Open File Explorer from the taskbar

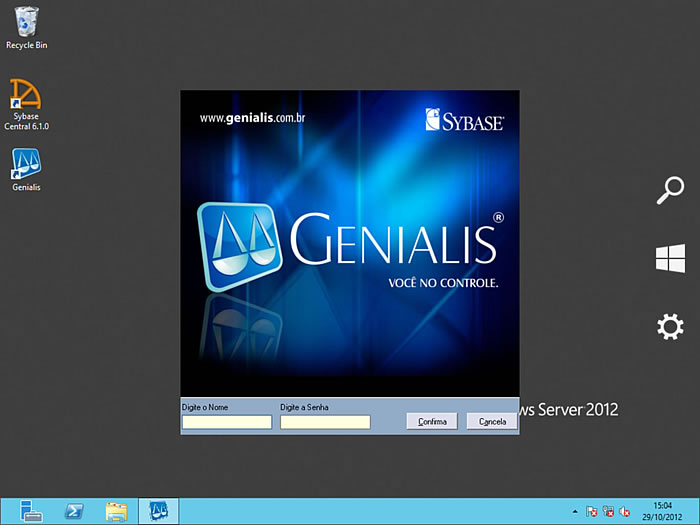point(116,512)
